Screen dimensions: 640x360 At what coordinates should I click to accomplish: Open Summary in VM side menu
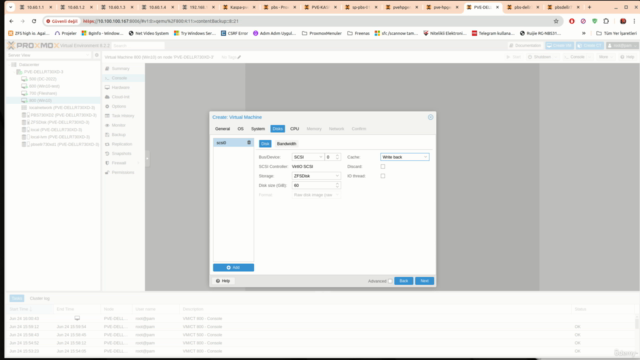click(x=120, y=69)
